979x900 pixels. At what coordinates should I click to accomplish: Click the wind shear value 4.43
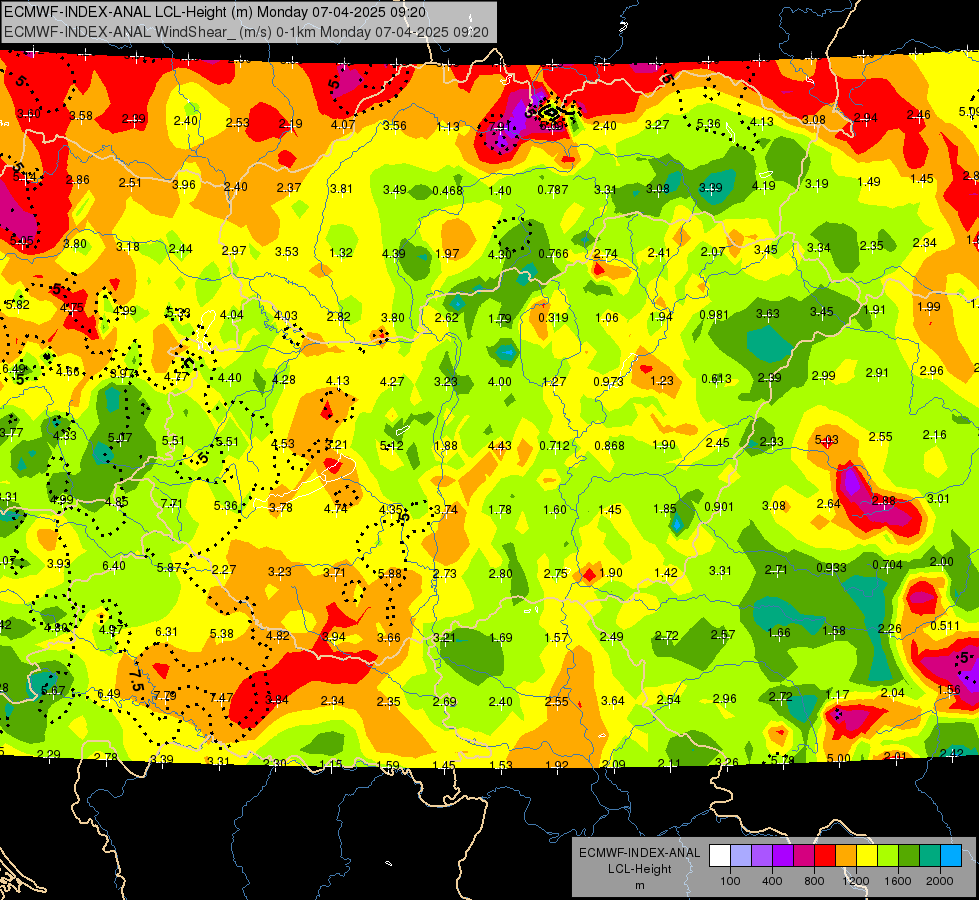pos(500,445)
